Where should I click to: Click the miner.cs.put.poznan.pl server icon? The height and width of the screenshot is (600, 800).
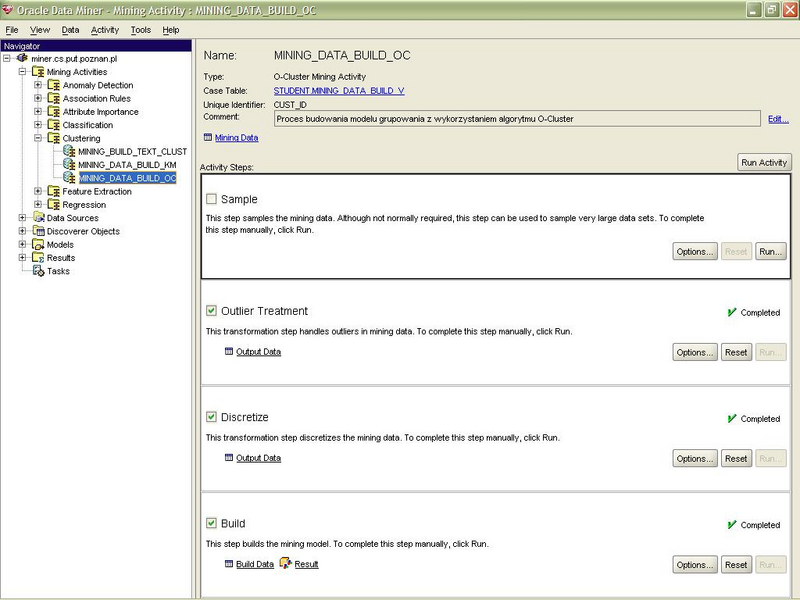[22, 58]
